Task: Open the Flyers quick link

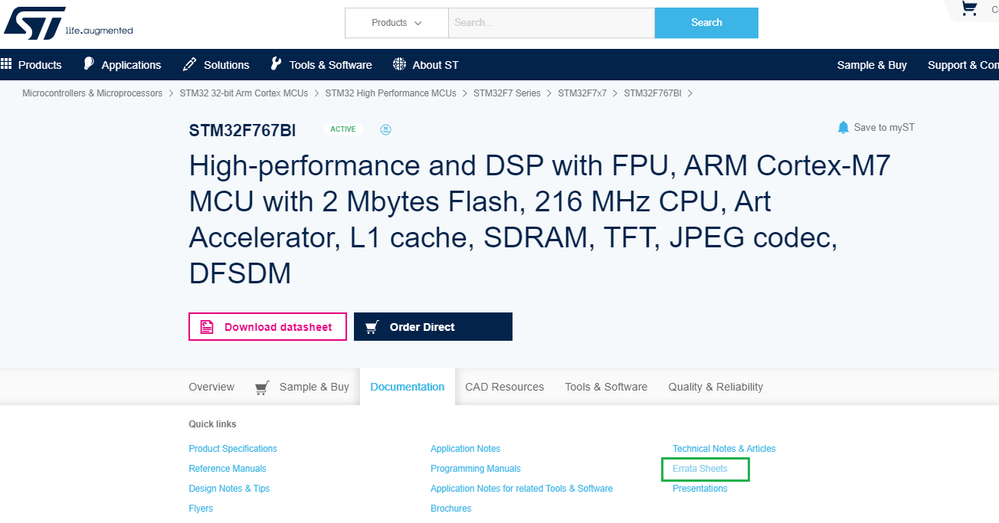Action: [x=201, y=508]
